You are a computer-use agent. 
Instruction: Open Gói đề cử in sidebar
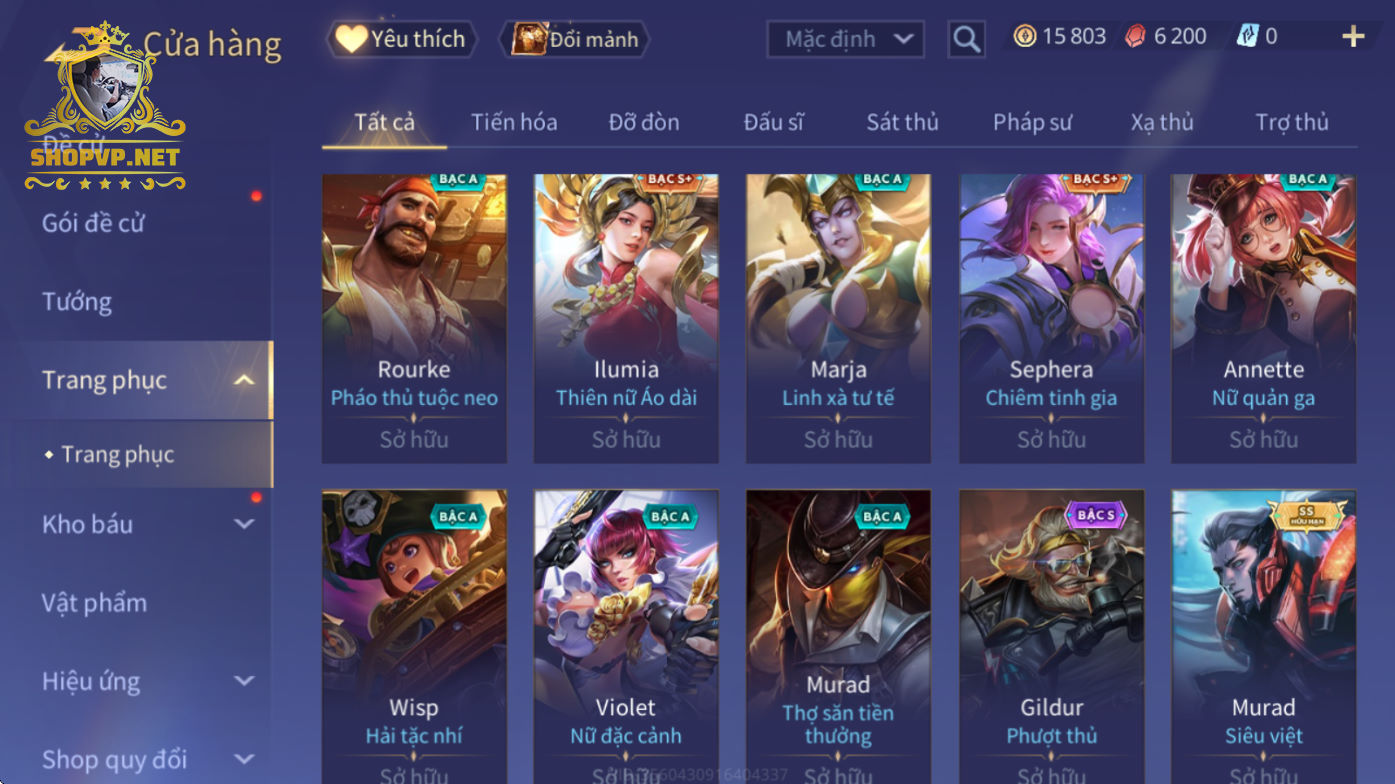93,223
